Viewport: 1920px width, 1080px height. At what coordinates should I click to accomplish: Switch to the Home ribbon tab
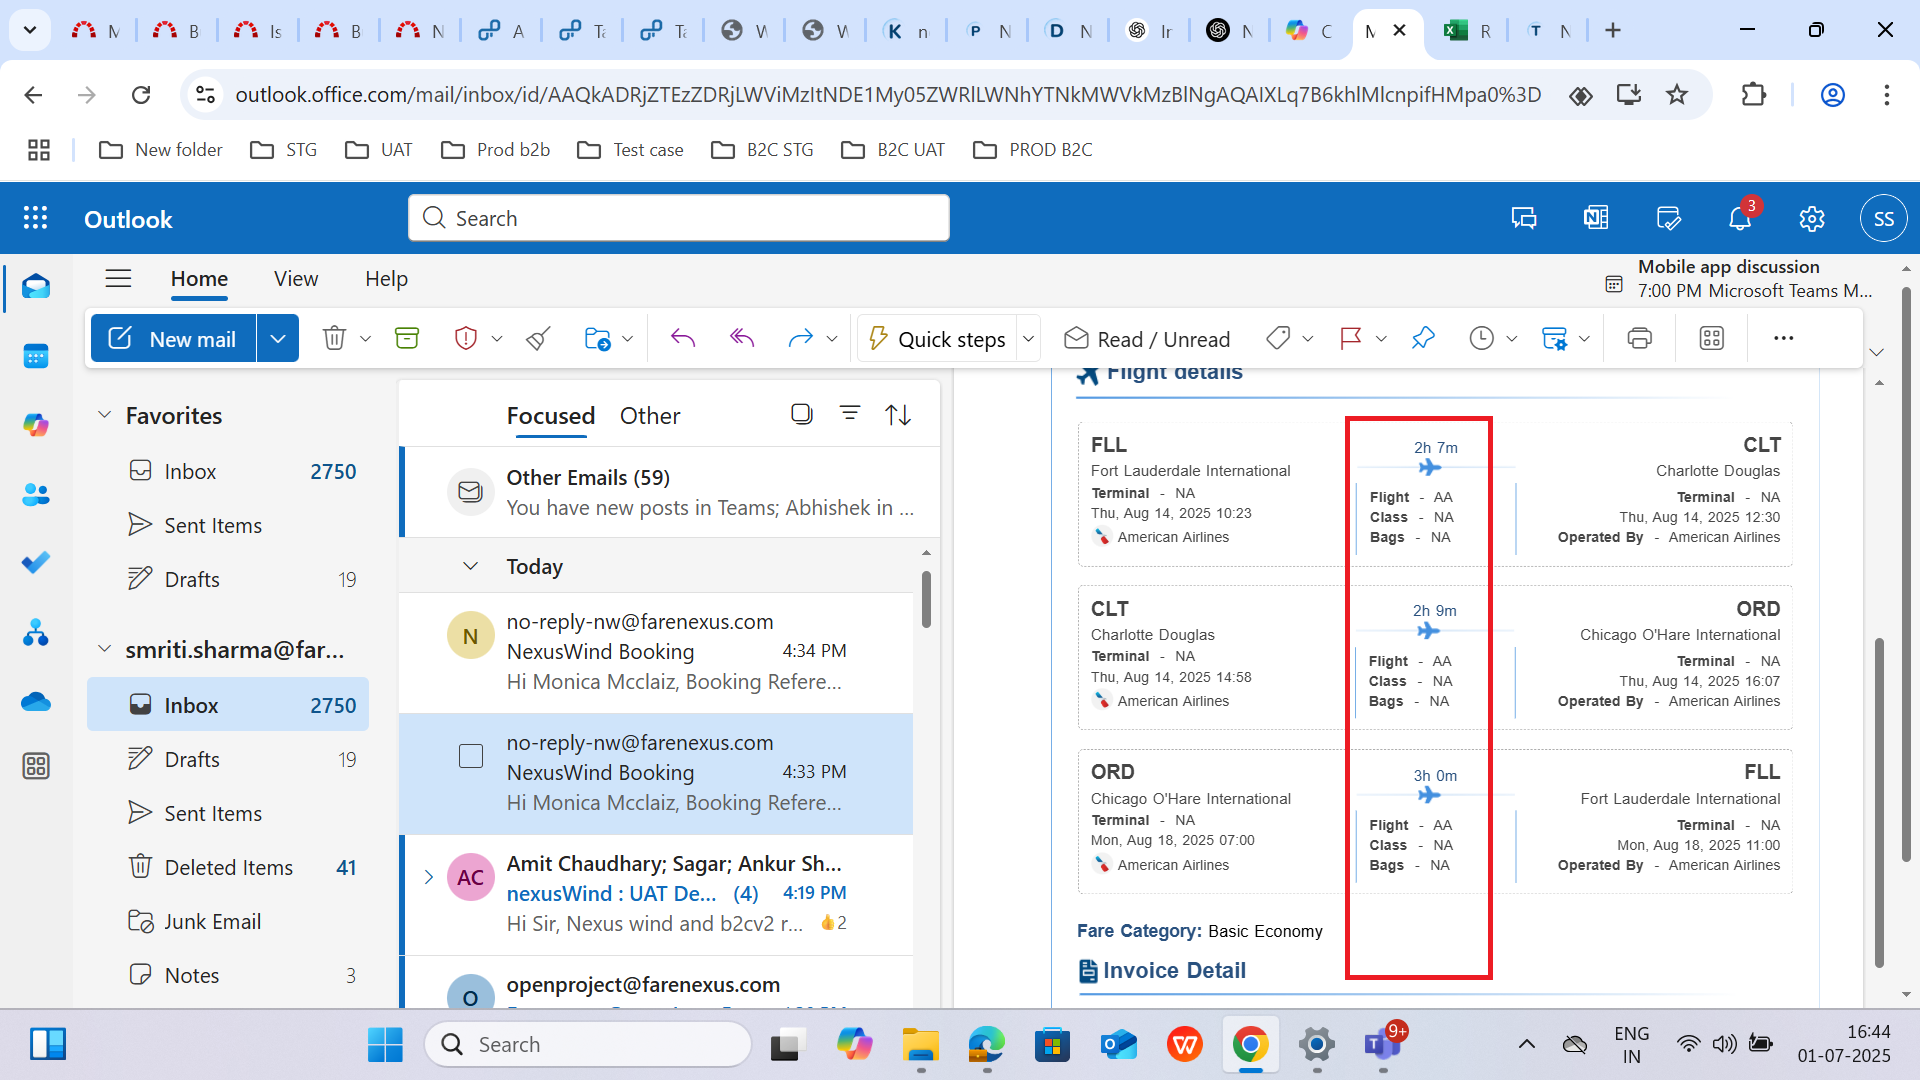(x=199, y=279)
